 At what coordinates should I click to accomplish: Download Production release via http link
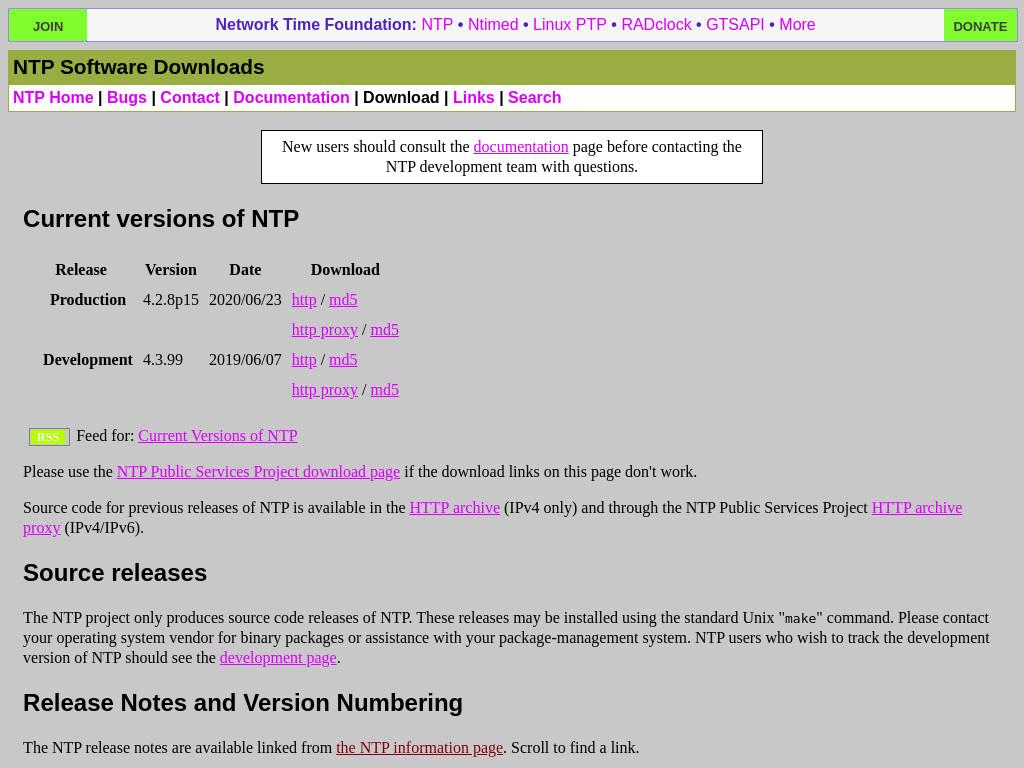tap(304, 300)
